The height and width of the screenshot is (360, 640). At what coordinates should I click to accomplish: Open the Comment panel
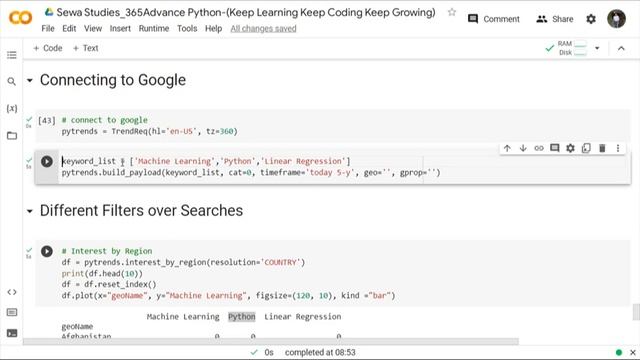494,19
